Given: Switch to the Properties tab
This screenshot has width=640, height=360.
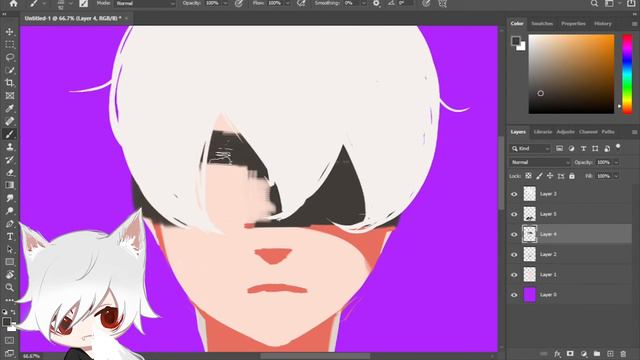Looking at the screenshot, I should pyautogui.click(x=573, y=24).
